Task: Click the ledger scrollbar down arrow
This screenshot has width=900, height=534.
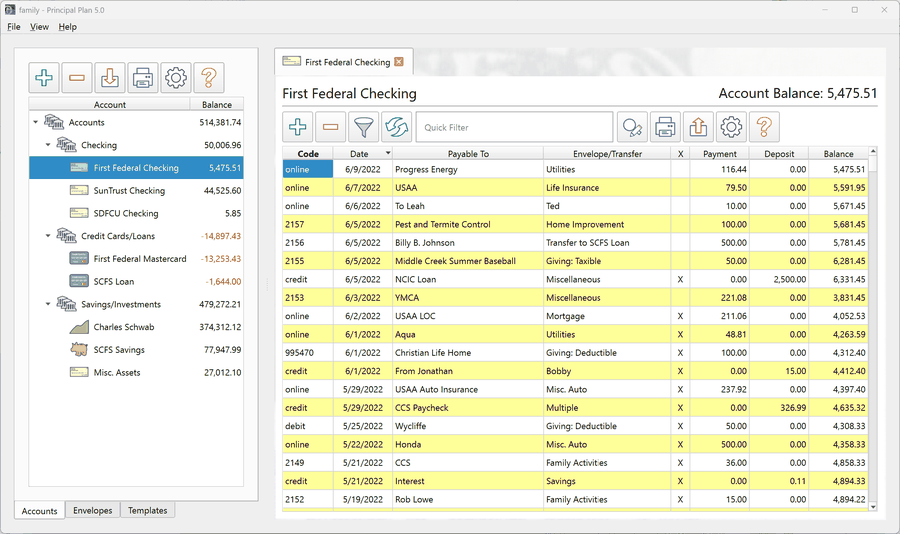Action: pyautogui.click(x=873, y=506)
